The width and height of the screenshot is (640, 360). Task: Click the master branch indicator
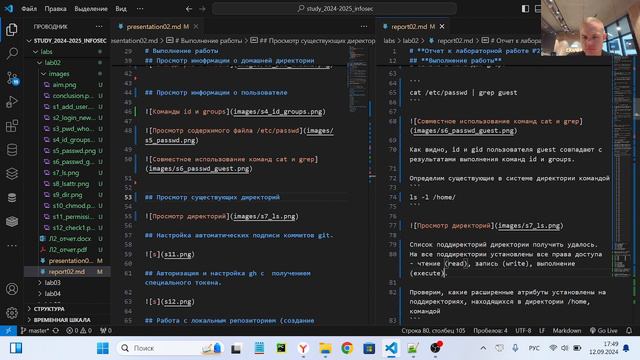35,331
